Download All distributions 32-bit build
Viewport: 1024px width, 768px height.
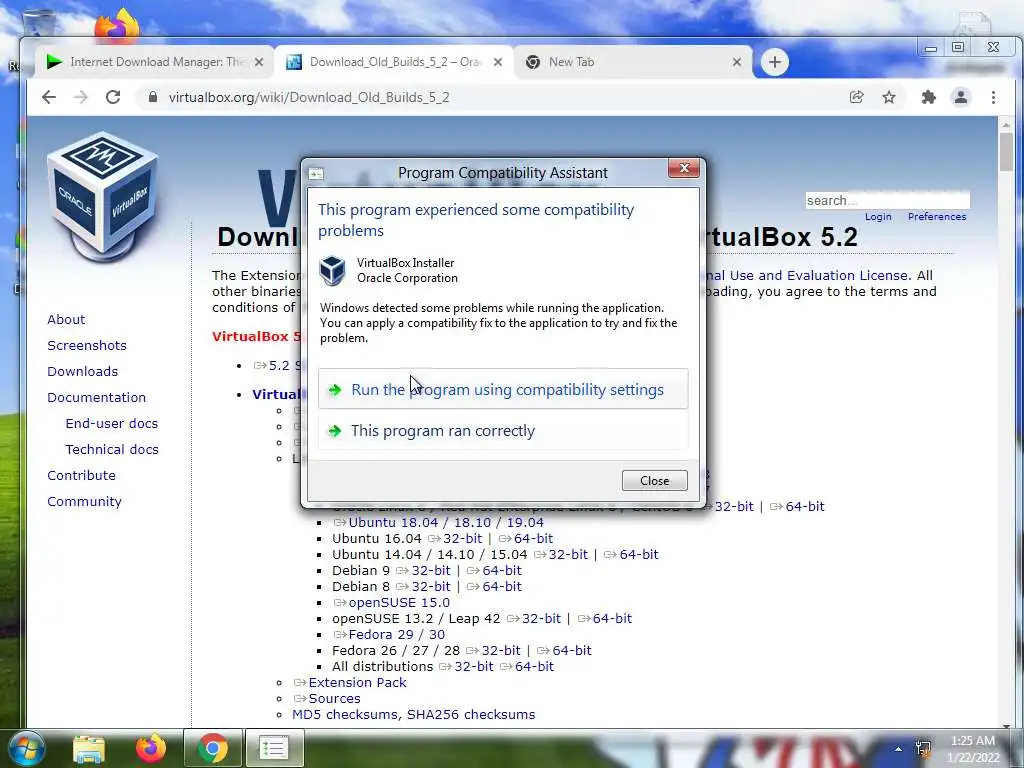(473, 667)
